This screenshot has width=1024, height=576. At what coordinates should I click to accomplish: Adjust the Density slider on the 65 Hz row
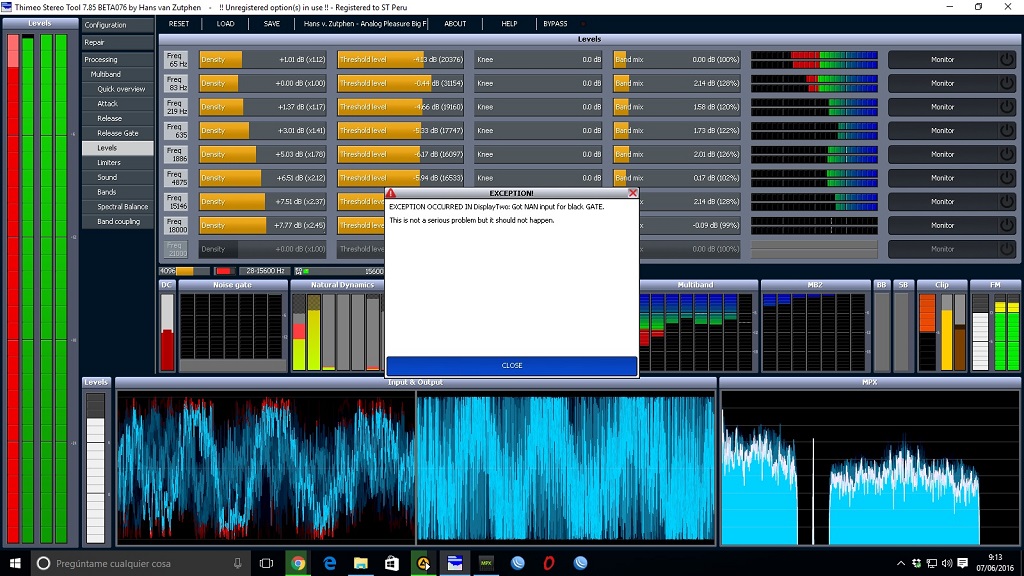tap(263, 59)
